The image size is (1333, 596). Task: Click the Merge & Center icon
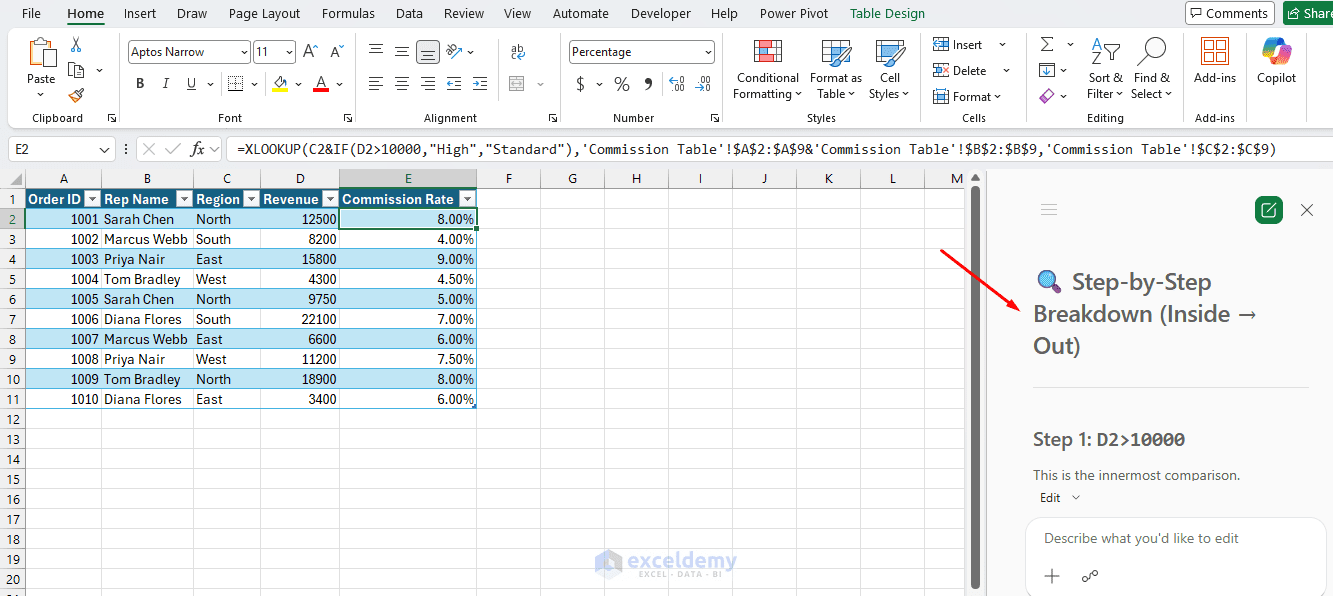[x=517, y=84]
